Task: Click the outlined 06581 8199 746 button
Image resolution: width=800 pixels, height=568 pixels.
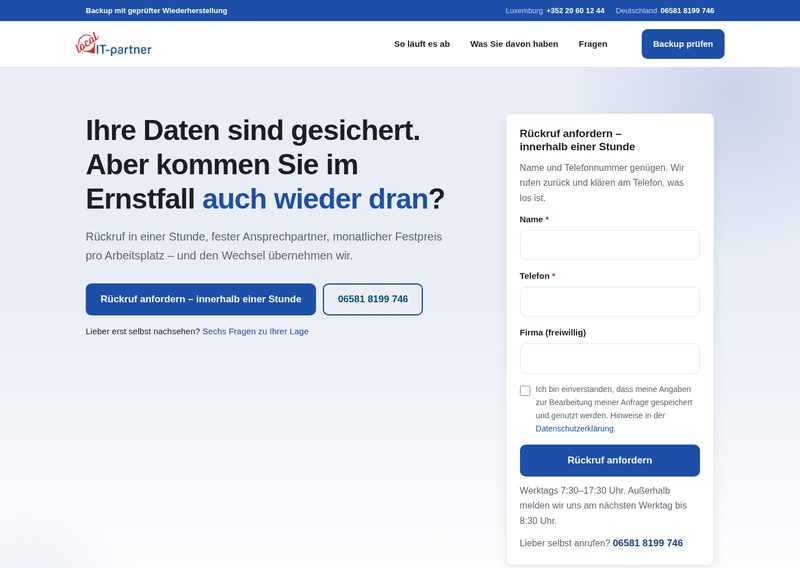Action: (372, 299)
